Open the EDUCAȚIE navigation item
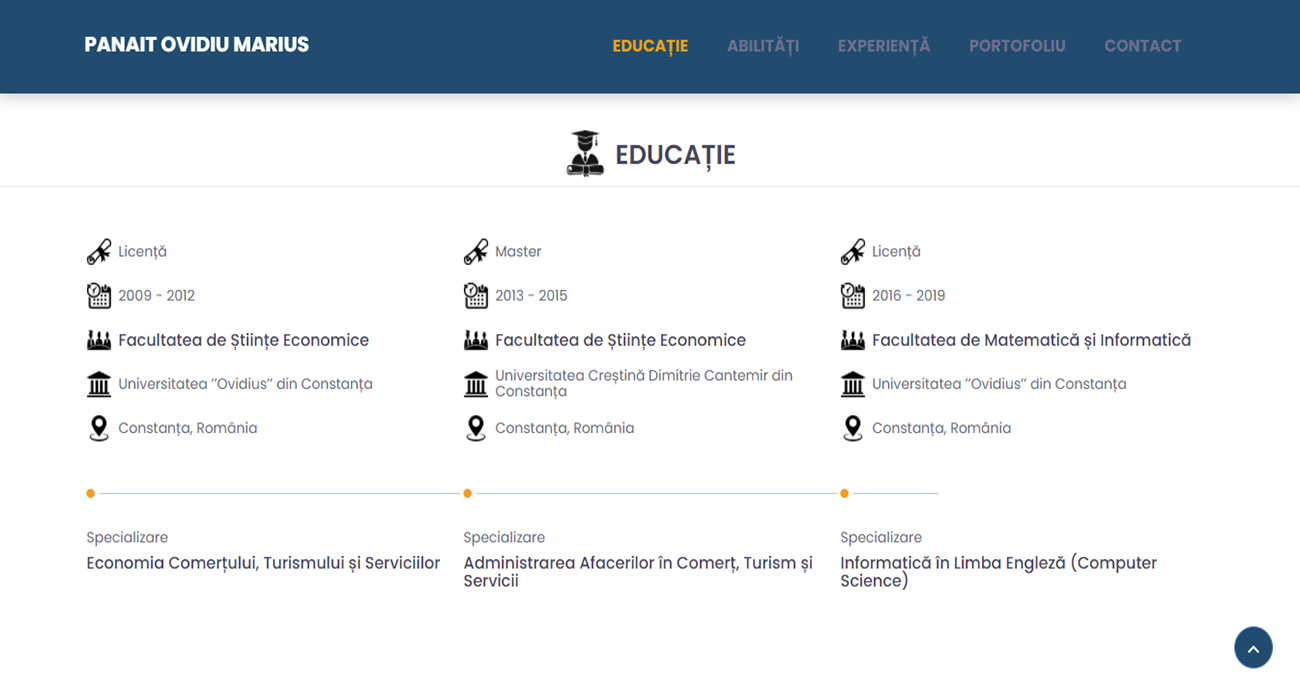Image resolution: width=1300 pixels, height=700 pixels. coord(650,46)
